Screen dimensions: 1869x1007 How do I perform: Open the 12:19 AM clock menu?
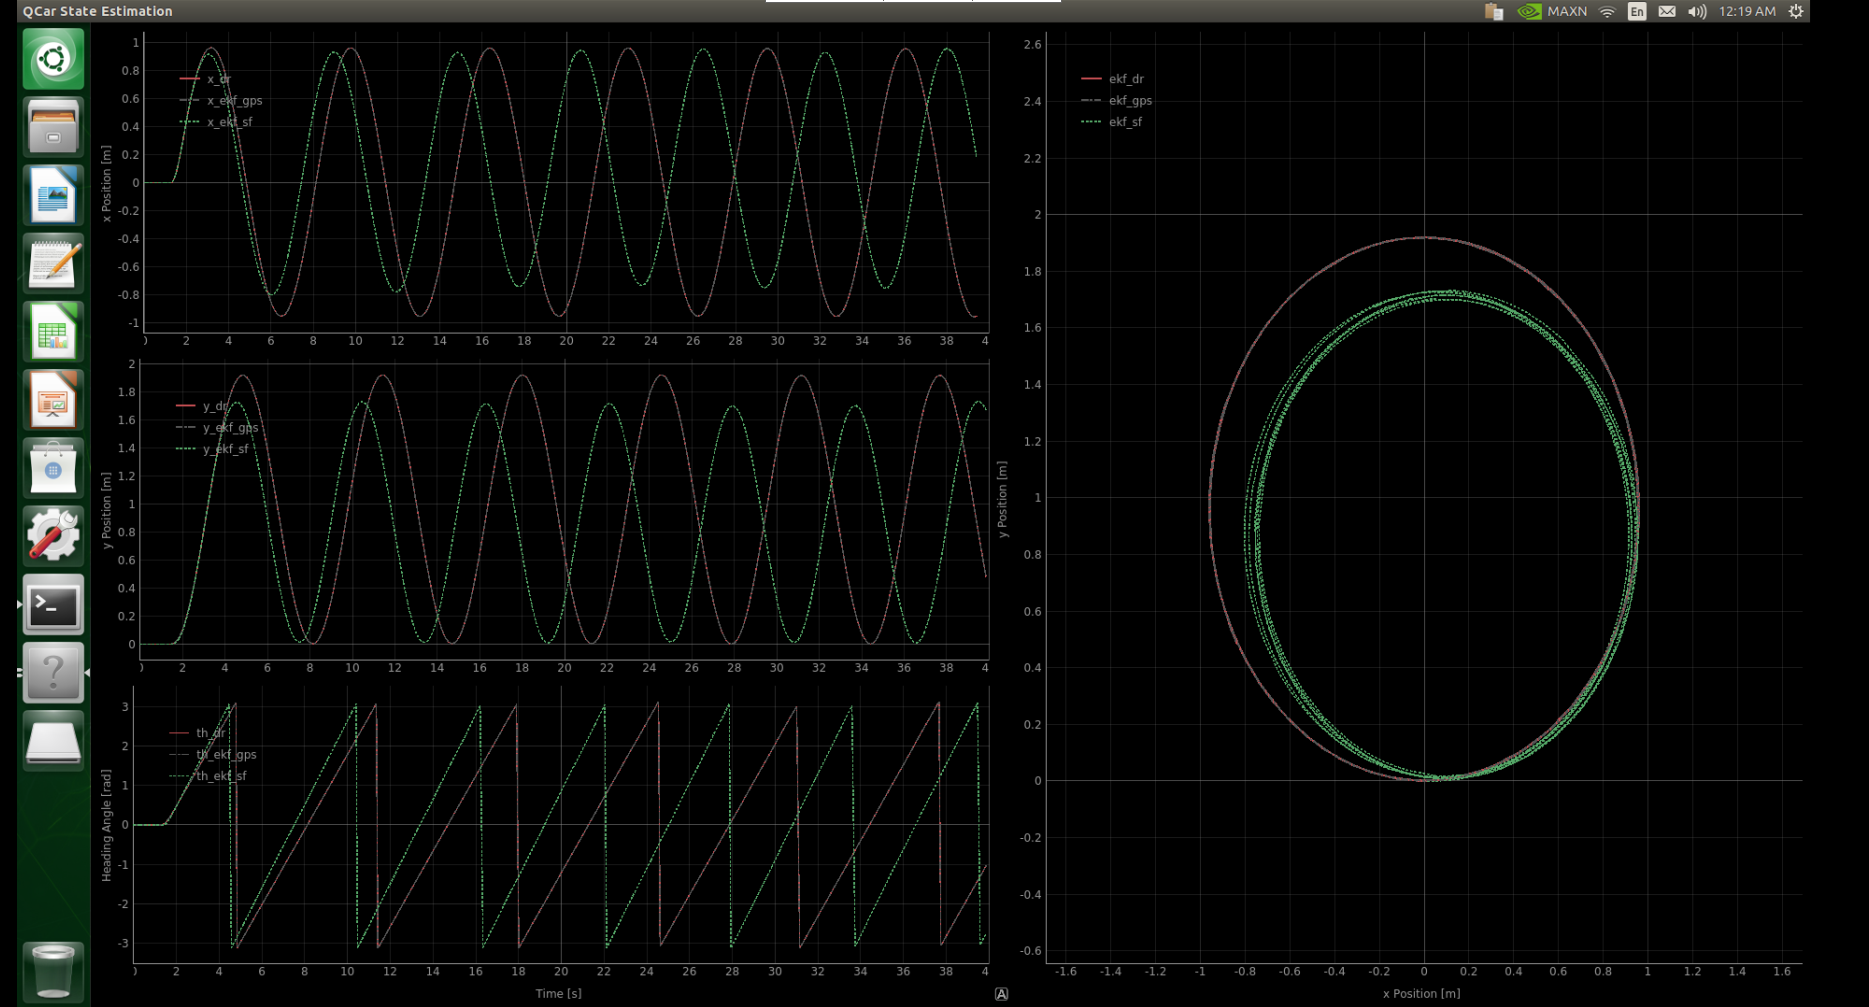1747,11
